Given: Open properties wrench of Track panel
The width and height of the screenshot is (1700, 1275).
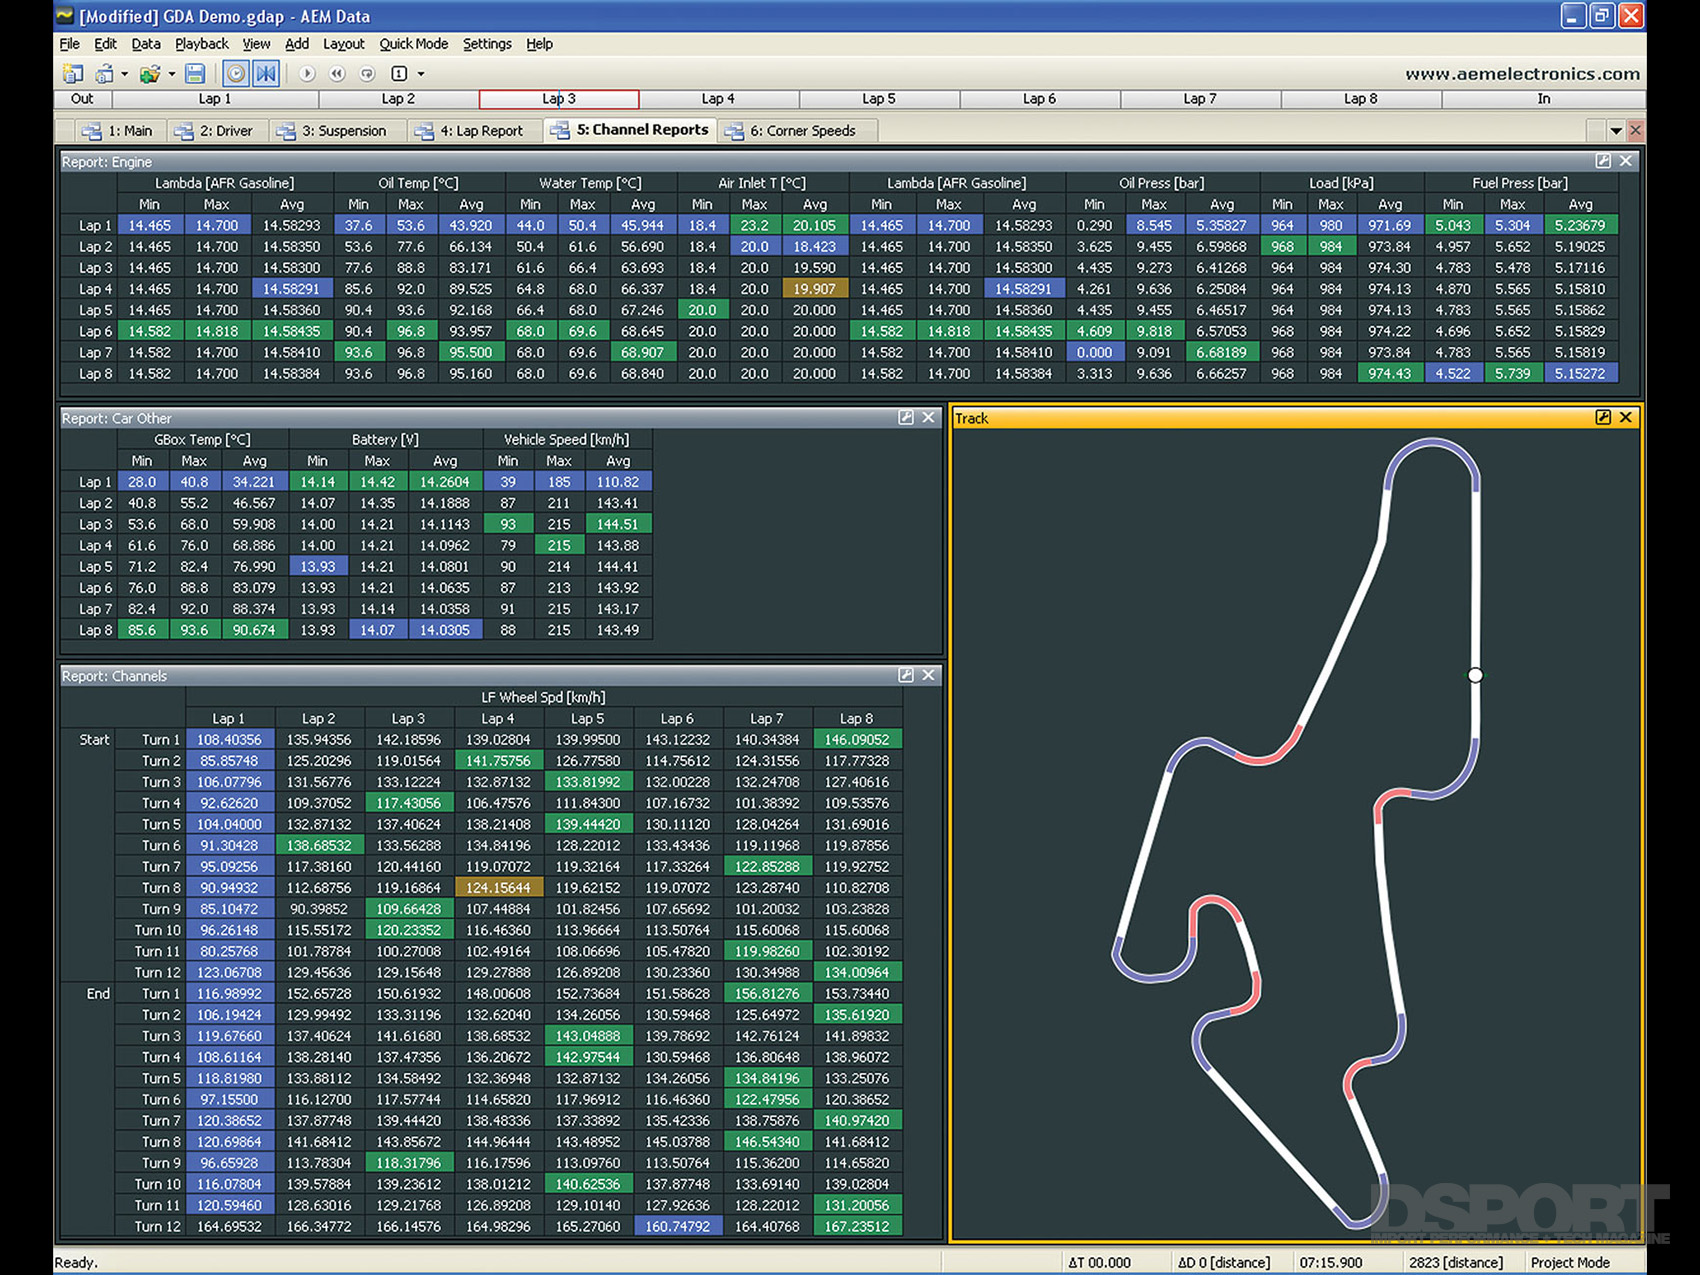Looking at the screenshot, I should [x=1603, y=418].
